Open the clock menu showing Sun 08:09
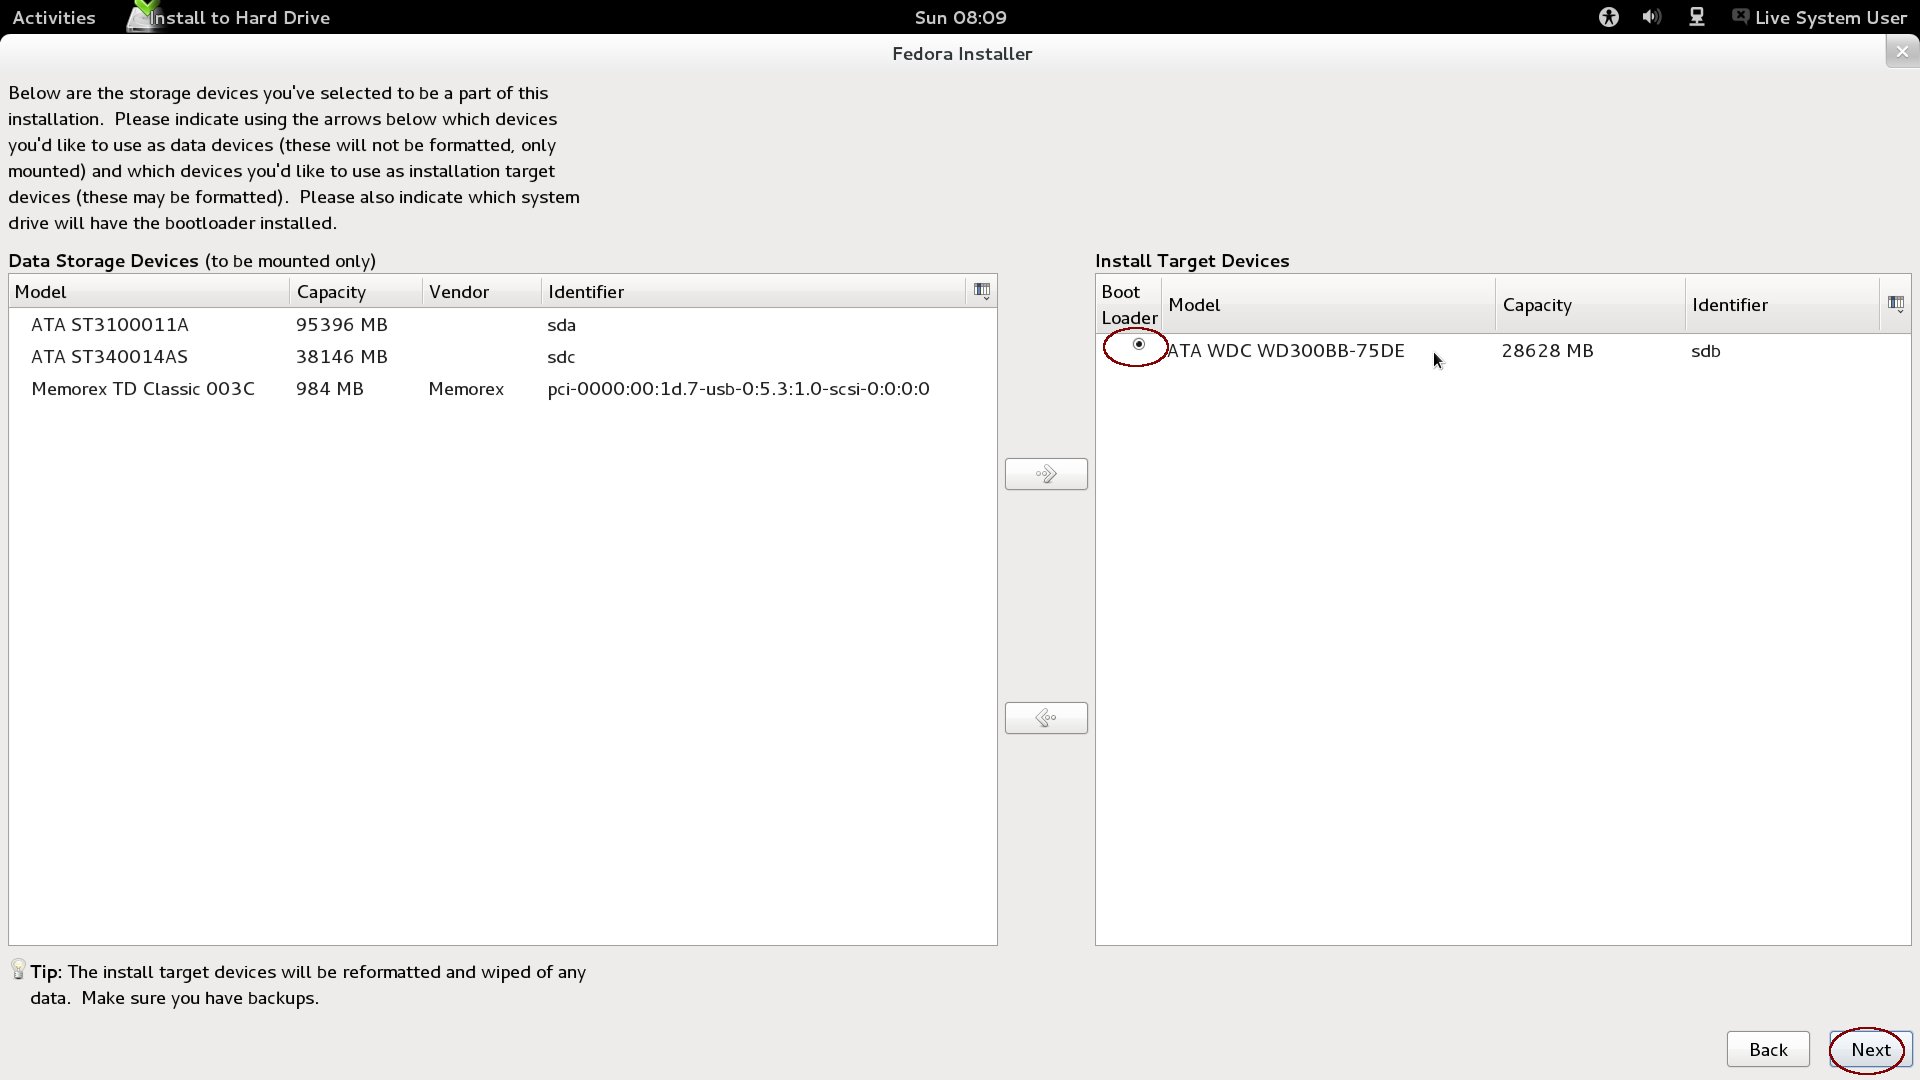Viewport: 1920px width, 1080px height. tap(960, 17)
